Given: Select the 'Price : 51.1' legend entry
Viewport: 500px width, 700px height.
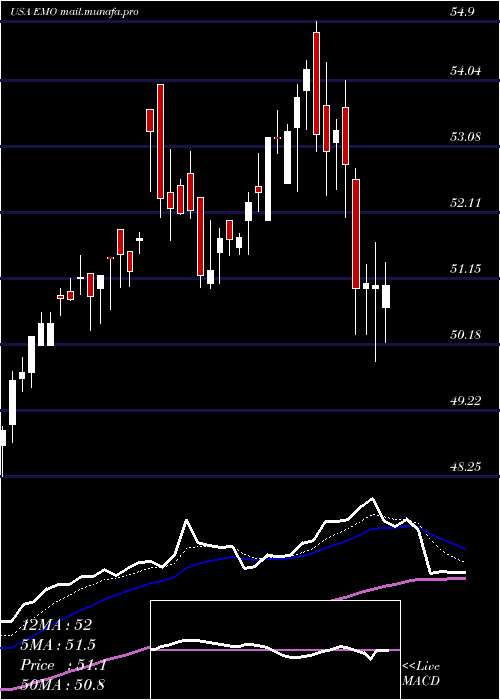Looking at the screenshot, I should [x=63, y=665].
